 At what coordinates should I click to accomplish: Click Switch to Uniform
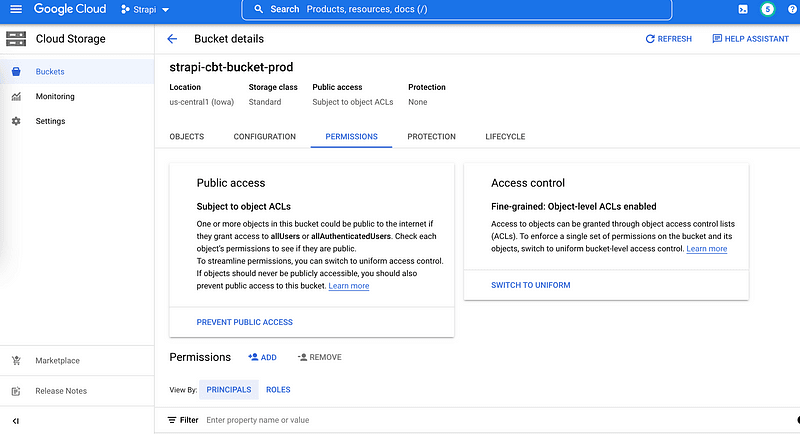pyautogui.click(x=531, y=285)
